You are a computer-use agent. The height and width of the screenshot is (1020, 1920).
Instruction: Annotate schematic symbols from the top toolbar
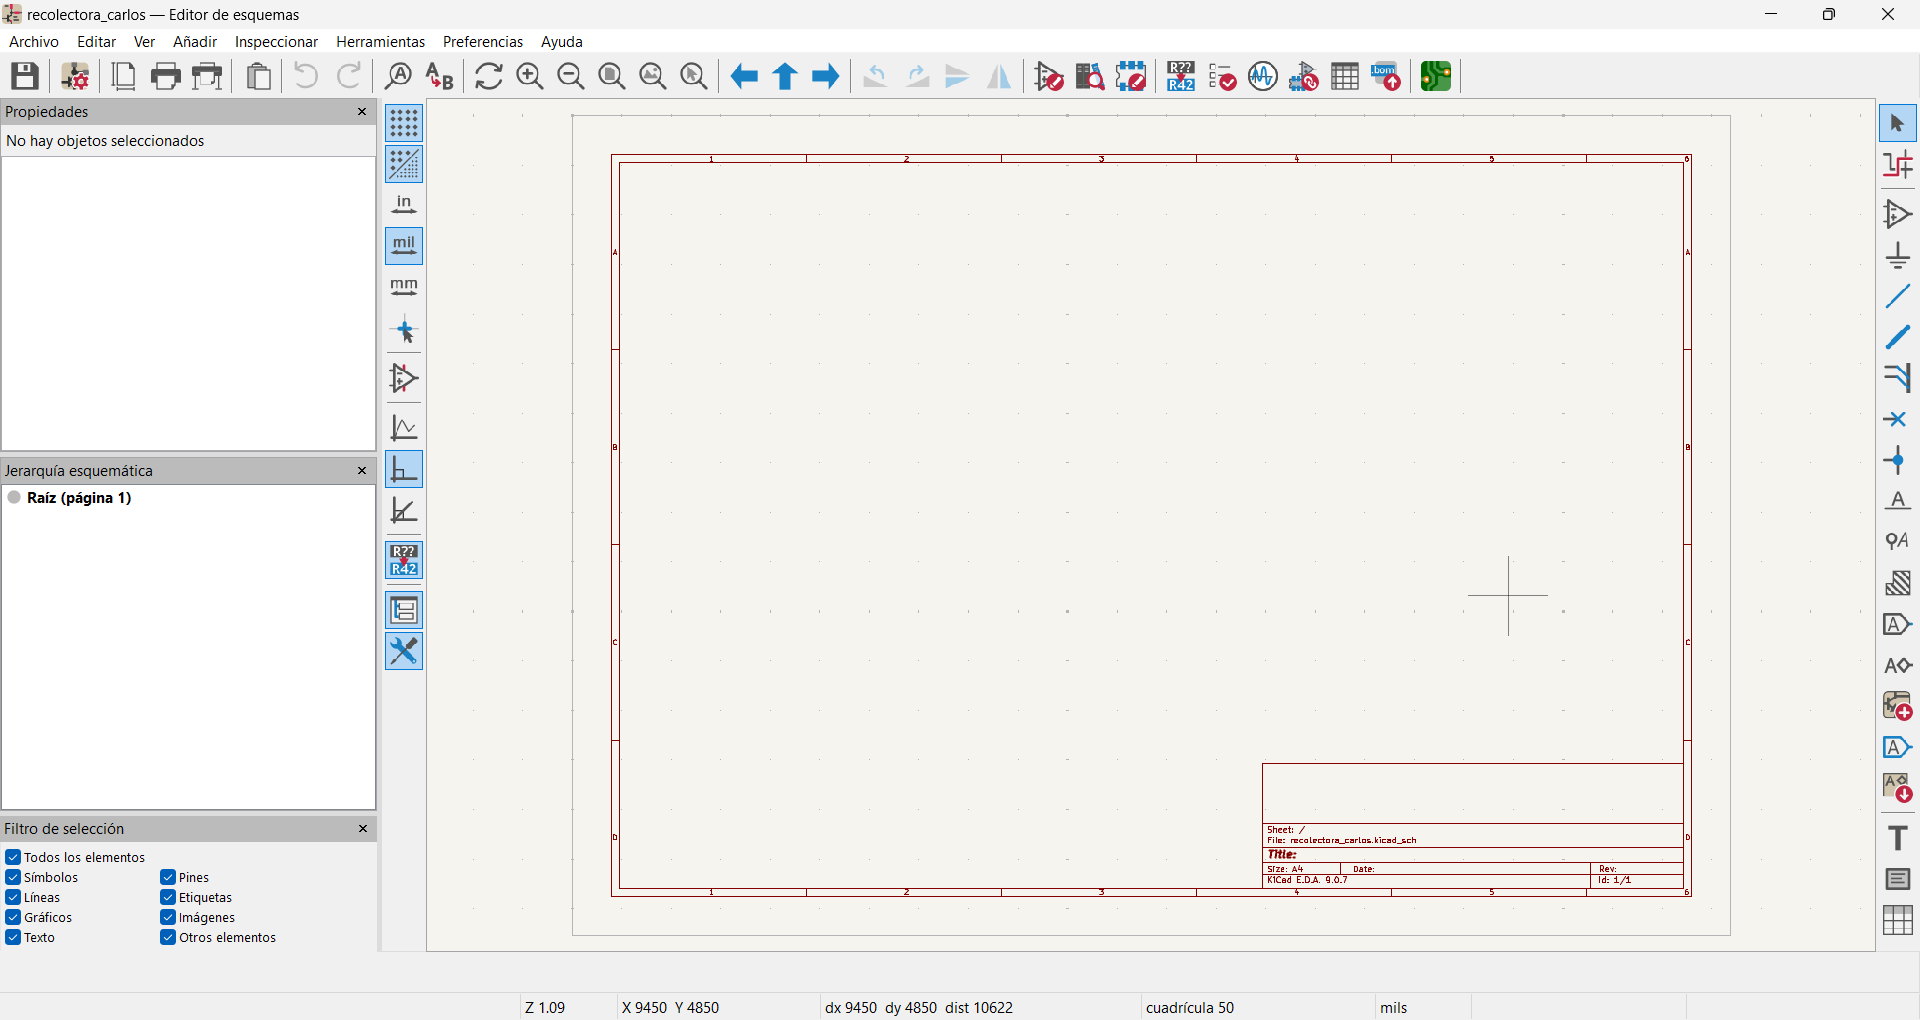pos(1181,76)
